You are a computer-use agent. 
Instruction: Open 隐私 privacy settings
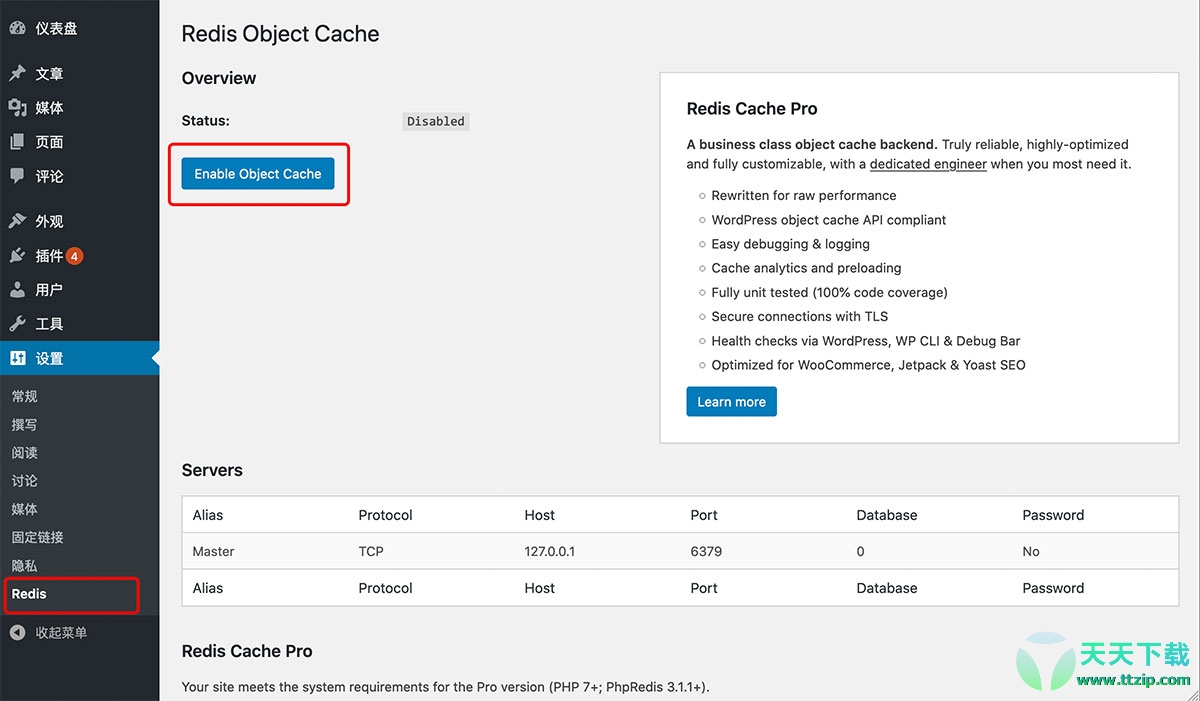click(25, 565)
